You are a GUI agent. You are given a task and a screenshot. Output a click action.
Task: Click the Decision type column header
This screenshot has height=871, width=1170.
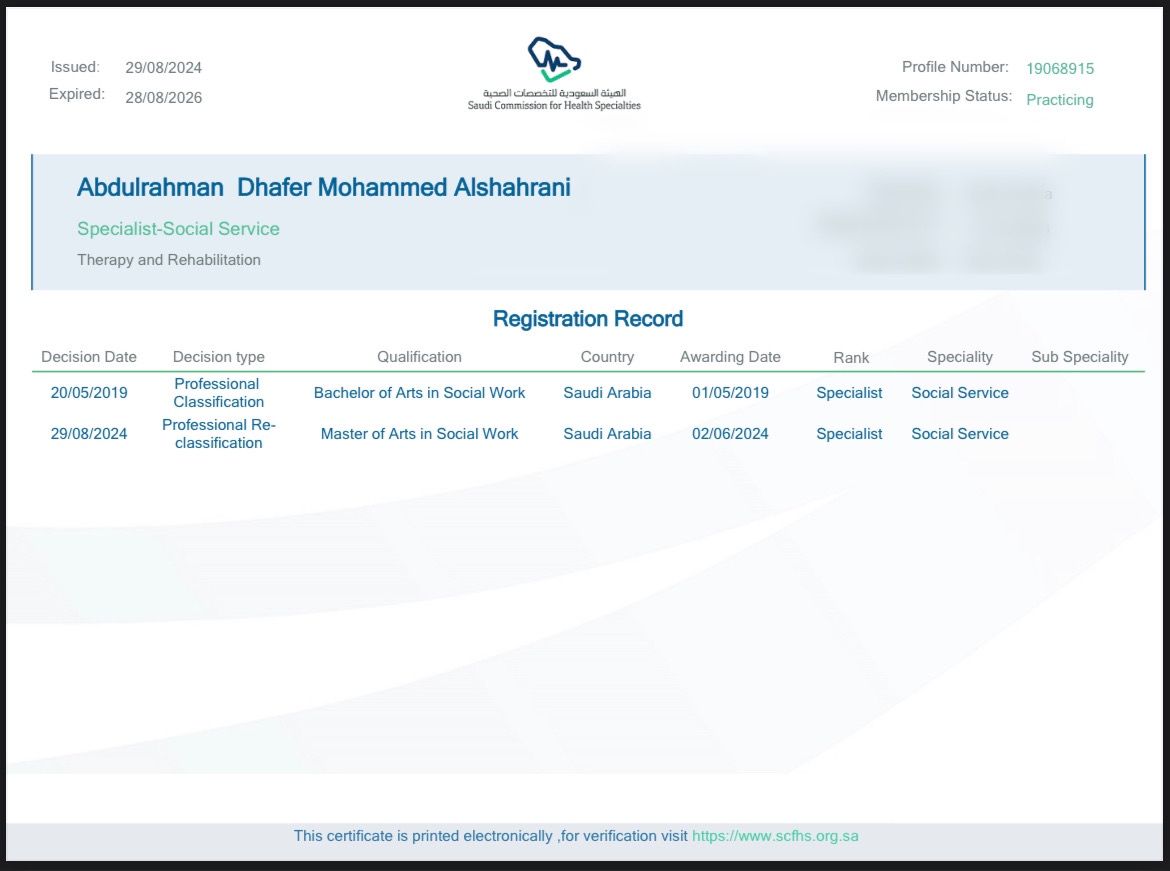[x=219, y=357]
